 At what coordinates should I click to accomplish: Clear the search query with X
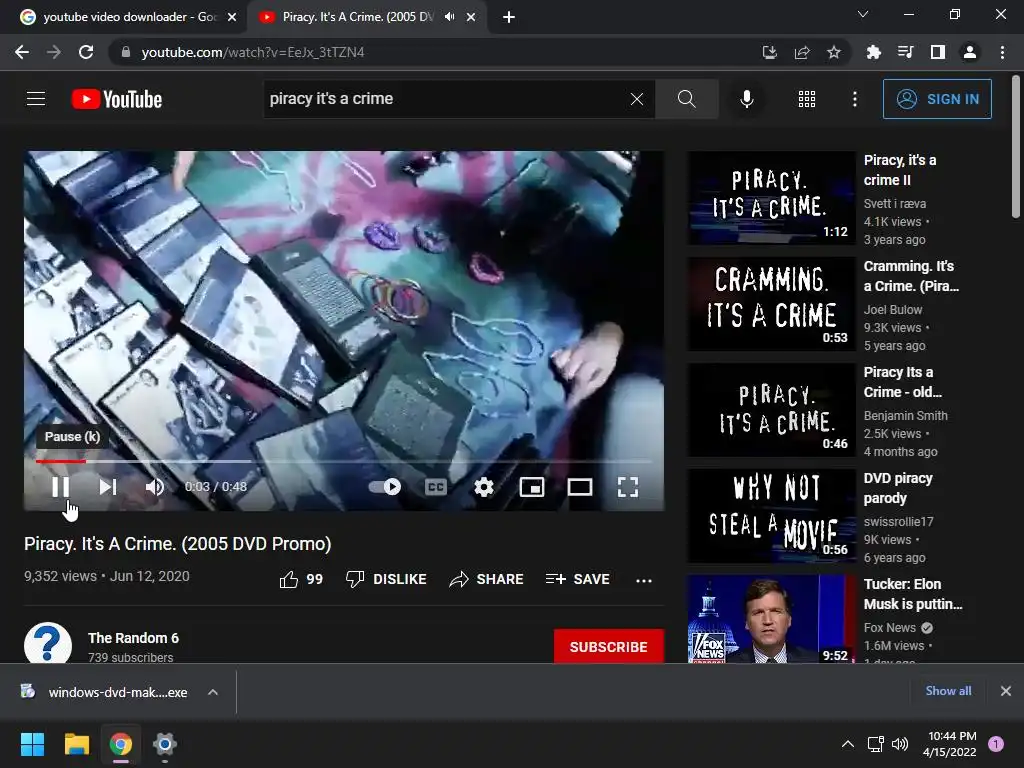click(x=637, y=99)
